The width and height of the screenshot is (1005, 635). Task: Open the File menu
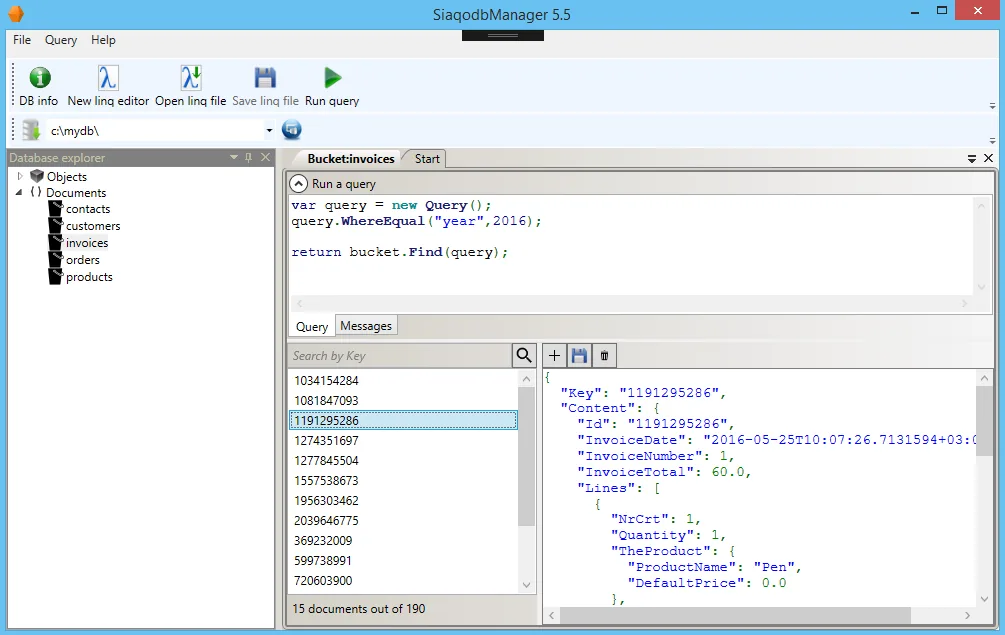pyautogui.click(x=22, y=40)
